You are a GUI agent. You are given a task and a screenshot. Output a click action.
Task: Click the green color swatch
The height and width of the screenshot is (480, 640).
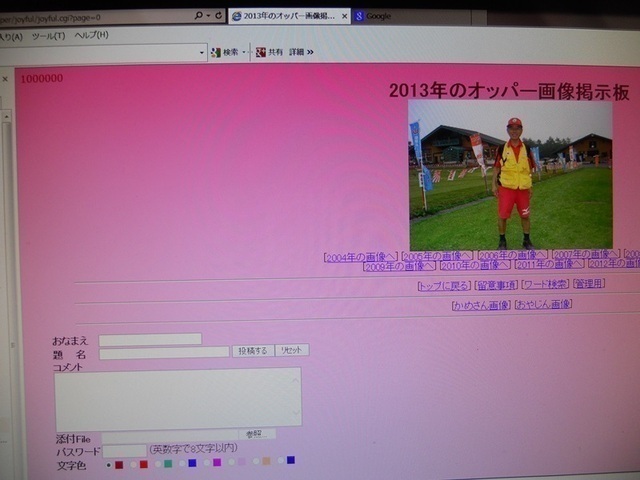(168, 464)
